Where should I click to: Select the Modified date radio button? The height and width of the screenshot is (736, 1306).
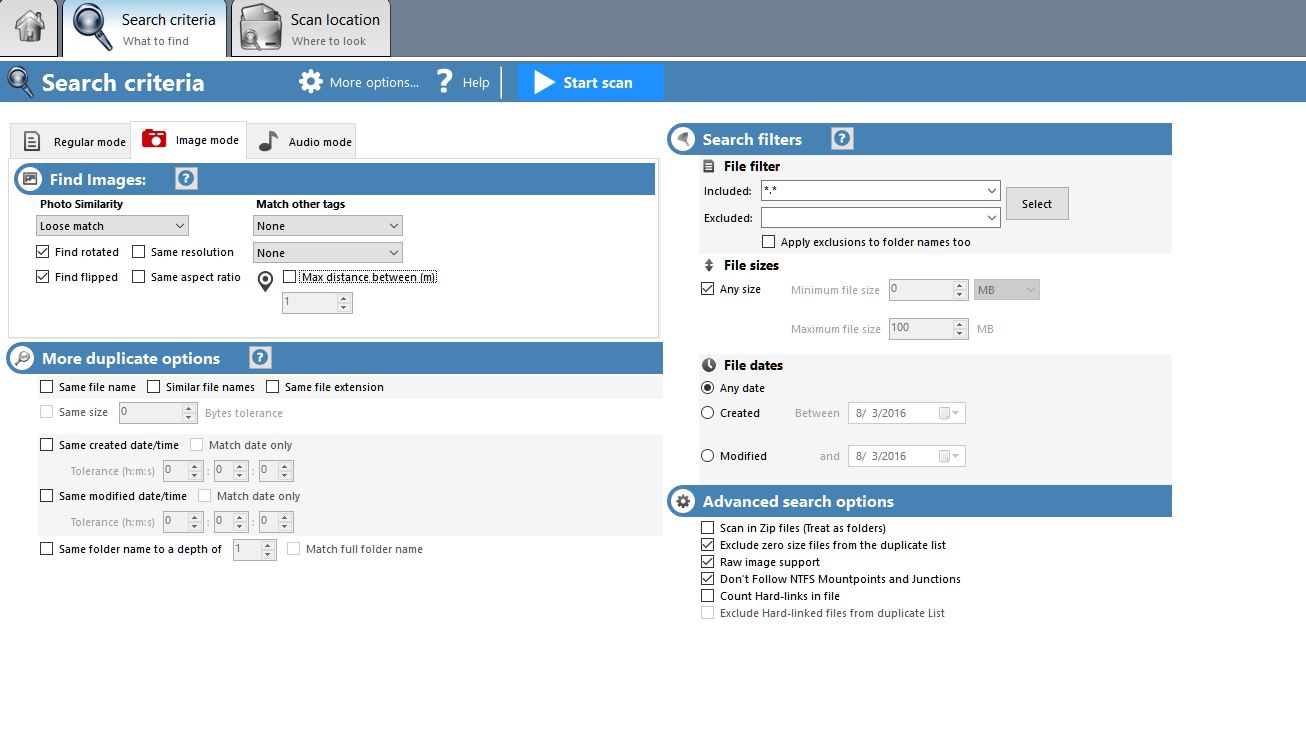(x=708, y=456)
